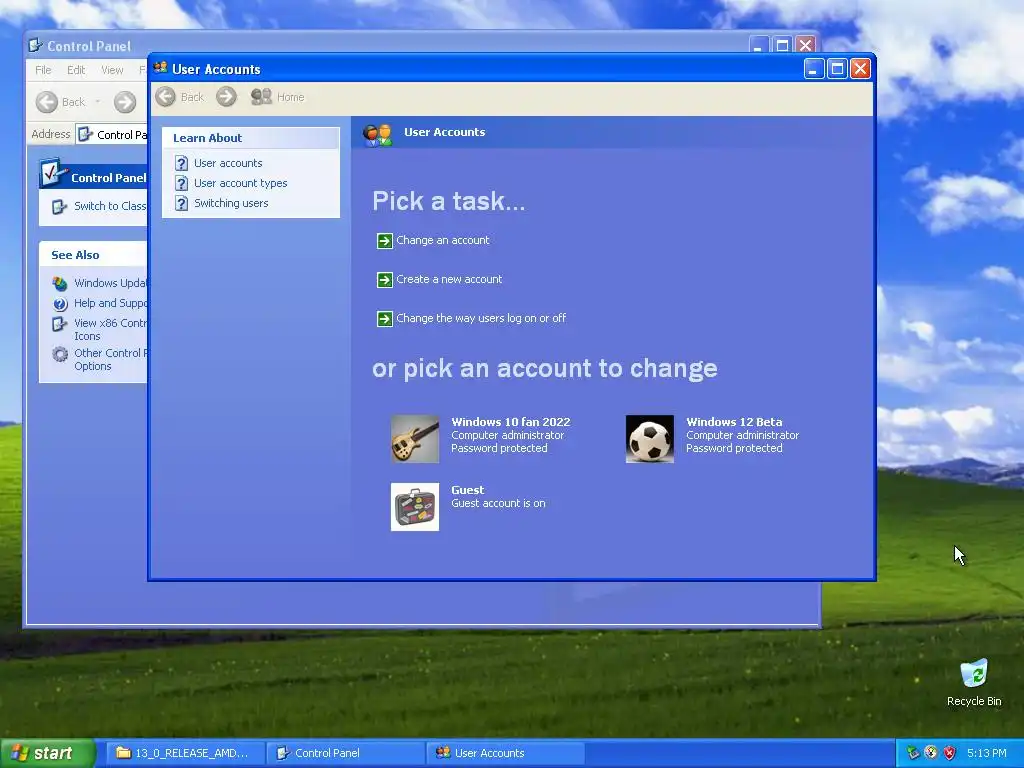
Task: Minimize the User Accounts window
Action: click(x=814, y=69)
